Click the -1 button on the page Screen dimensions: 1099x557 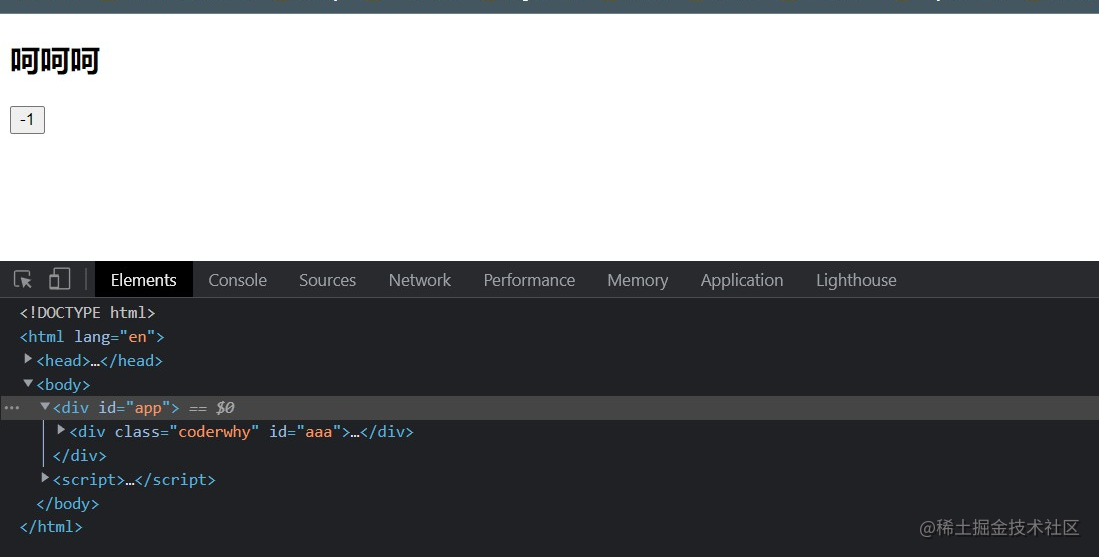tap(27, 120)
